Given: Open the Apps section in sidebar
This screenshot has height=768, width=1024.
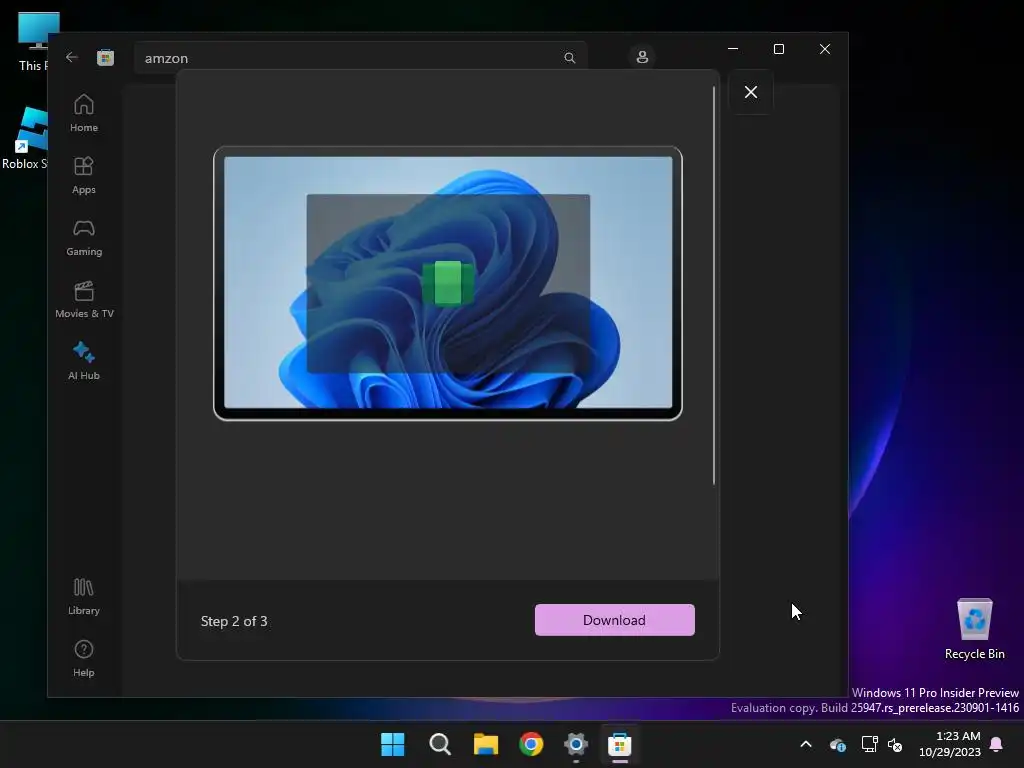Looking at the screenshot, I should (84, 175).
